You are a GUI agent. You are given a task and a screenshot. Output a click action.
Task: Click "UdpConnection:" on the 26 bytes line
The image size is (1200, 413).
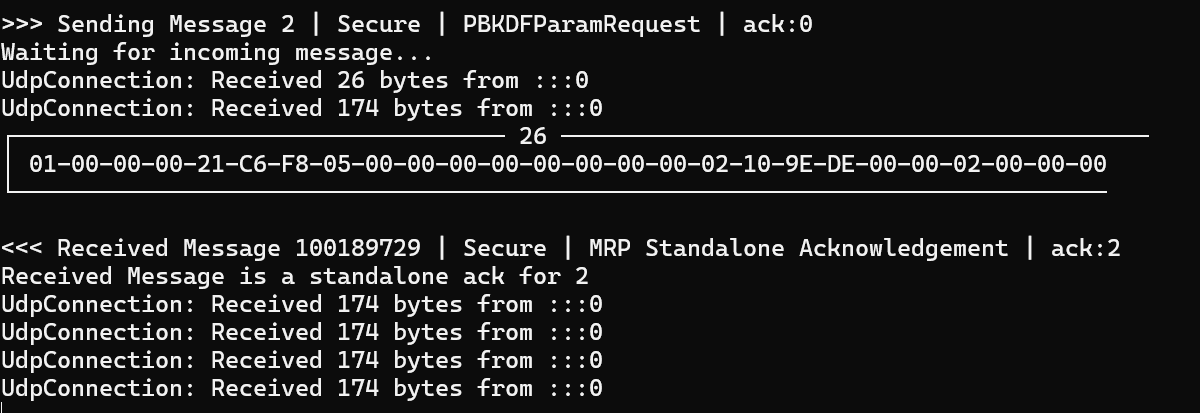tap(98, 80)
